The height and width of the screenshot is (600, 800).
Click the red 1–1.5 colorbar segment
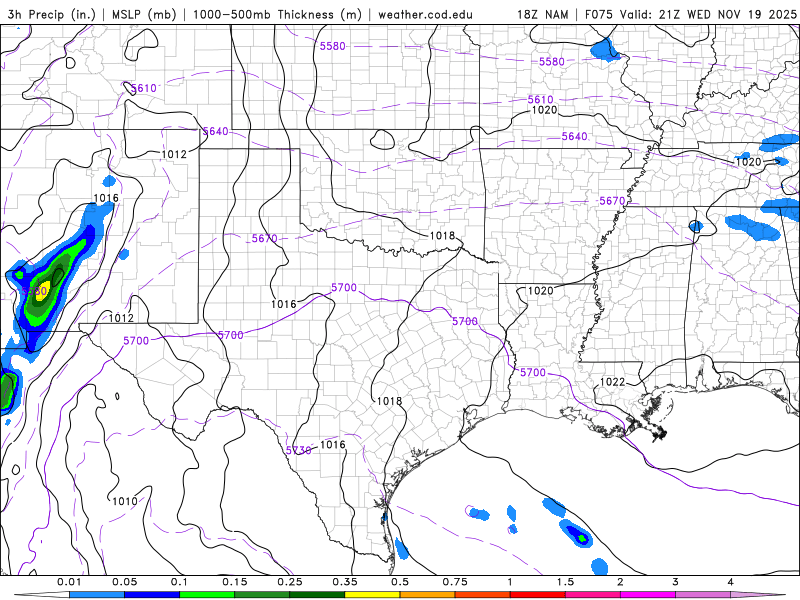tap(538, 595)
